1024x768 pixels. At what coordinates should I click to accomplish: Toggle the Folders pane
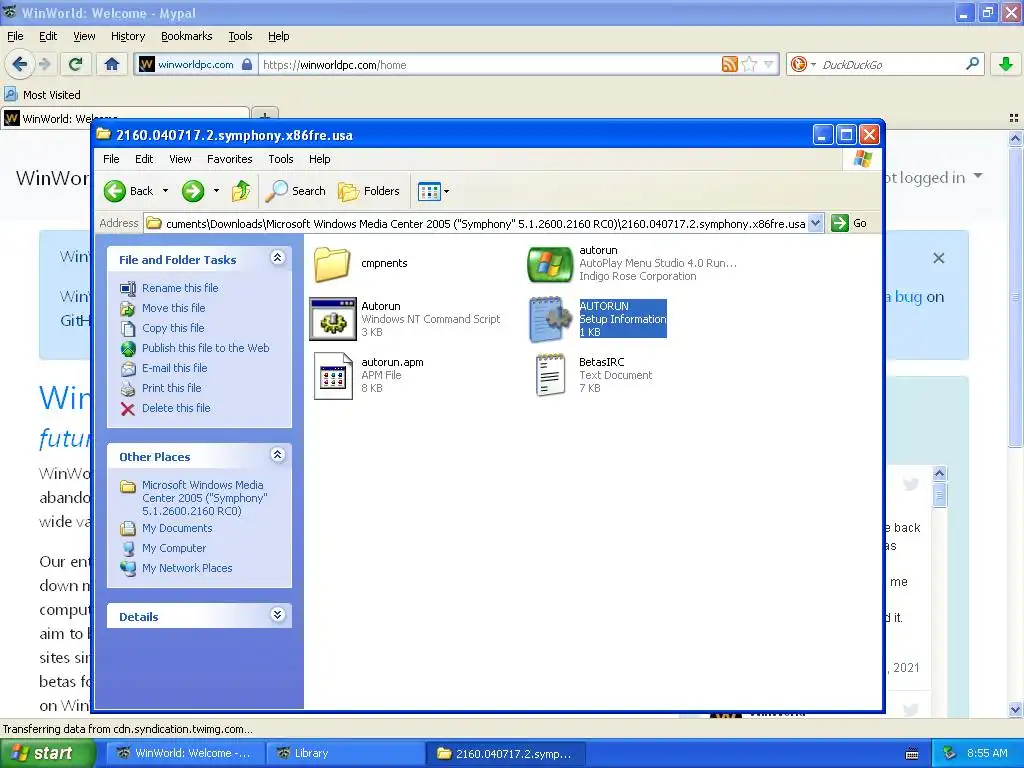pyautogui.click(x=368, y=191)
